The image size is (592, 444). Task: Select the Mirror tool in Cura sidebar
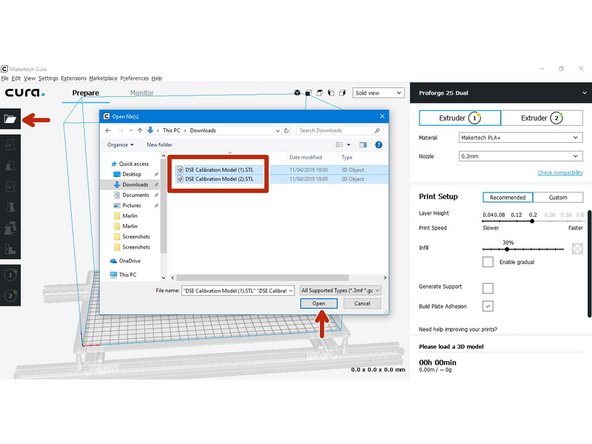pyautogui.click(x=10, y=207)
